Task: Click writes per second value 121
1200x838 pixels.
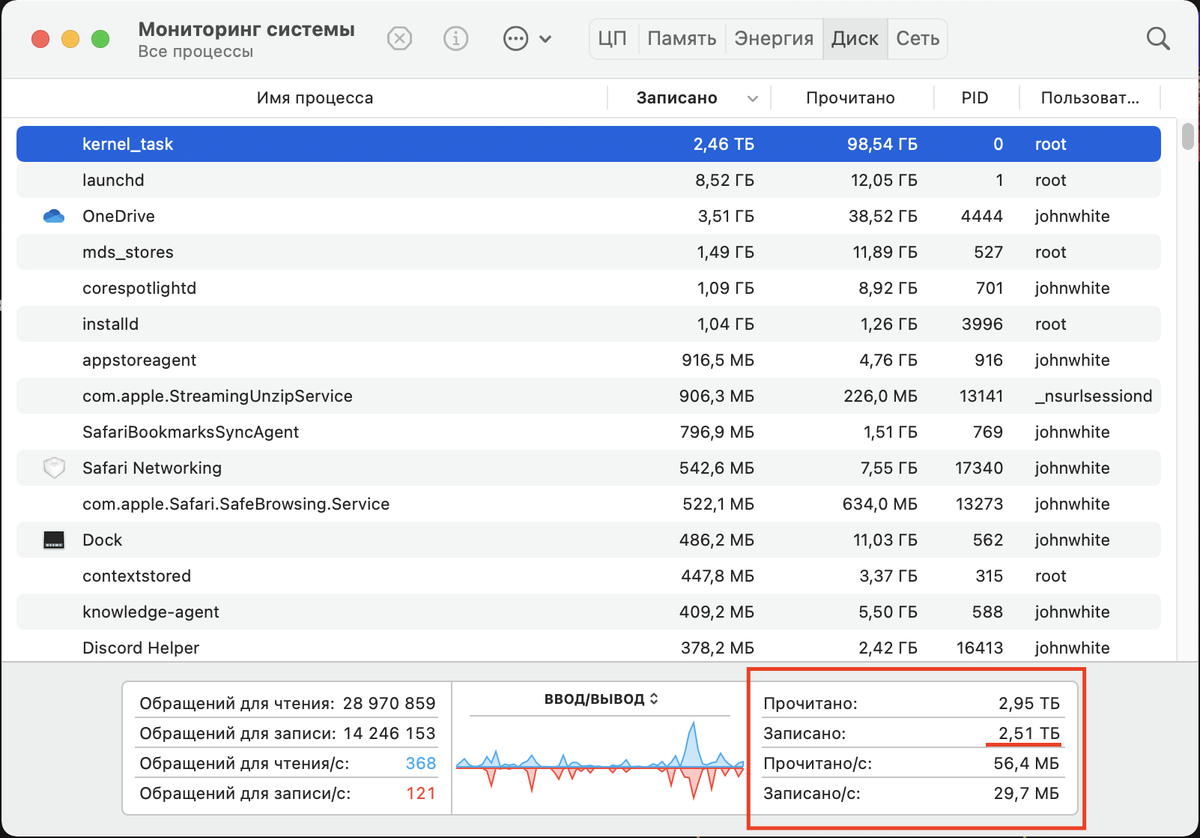Action: click(421, 793)
